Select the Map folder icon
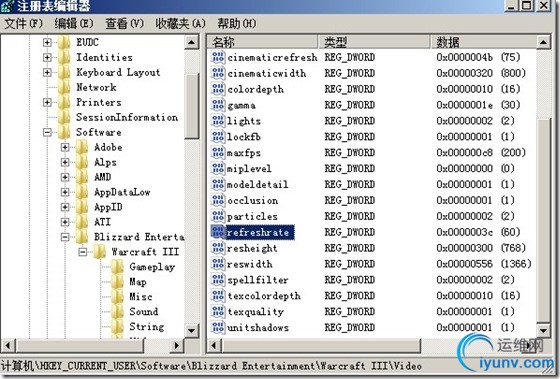This screenshot has width=560, height=379. (x=118, y=282)
